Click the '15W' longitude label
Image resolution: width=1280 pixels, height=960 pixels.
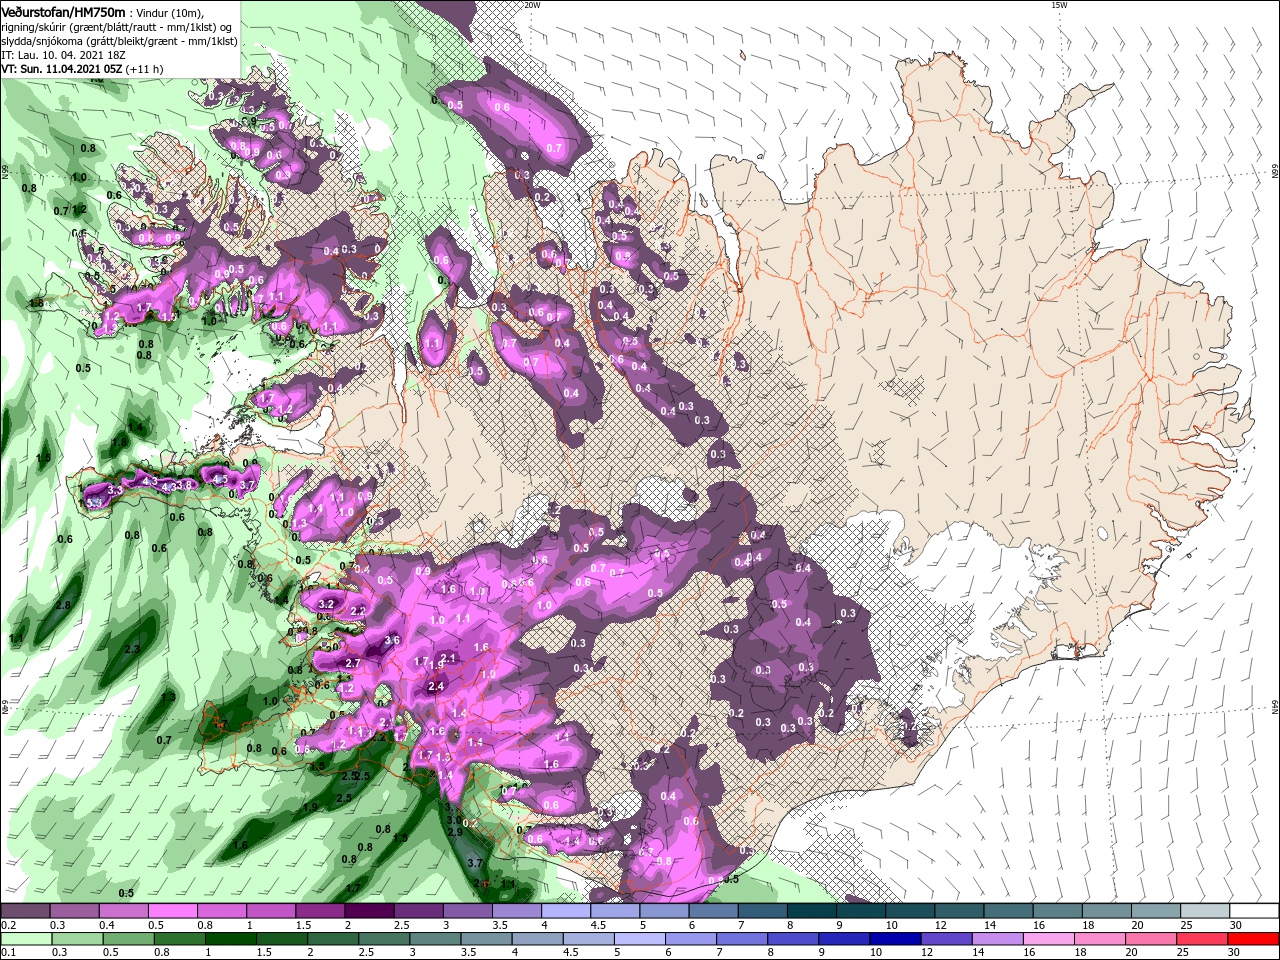coord(1060,5)
